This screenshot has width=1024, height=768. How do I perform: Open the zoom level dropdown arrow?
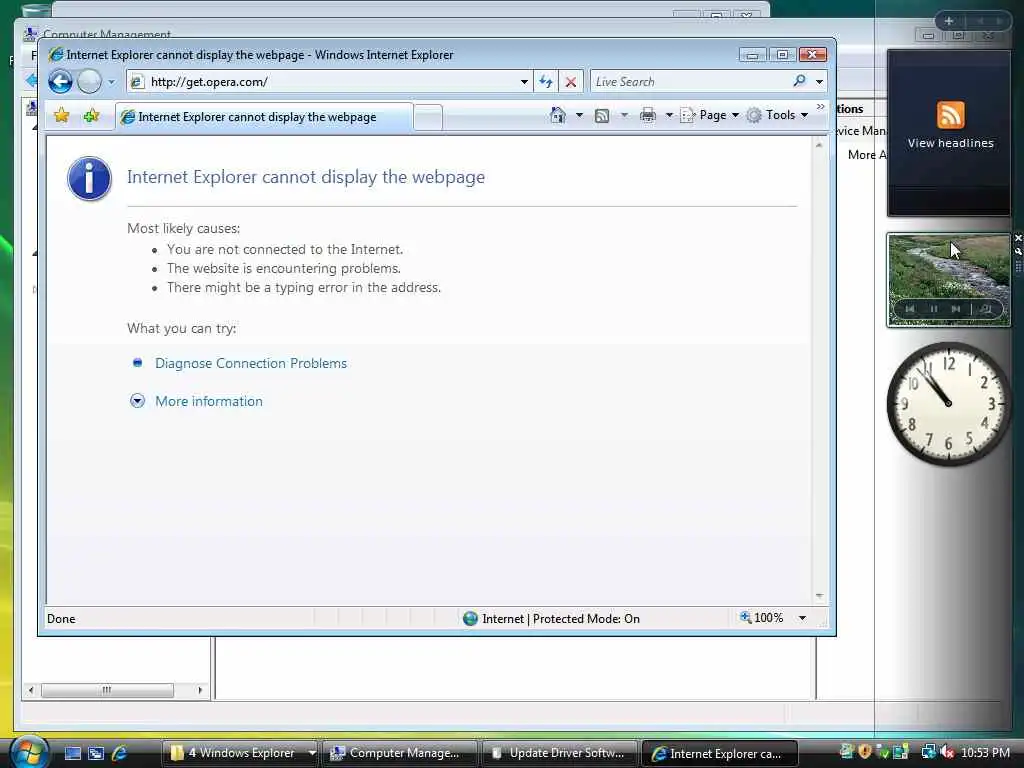tap(802, 618)
